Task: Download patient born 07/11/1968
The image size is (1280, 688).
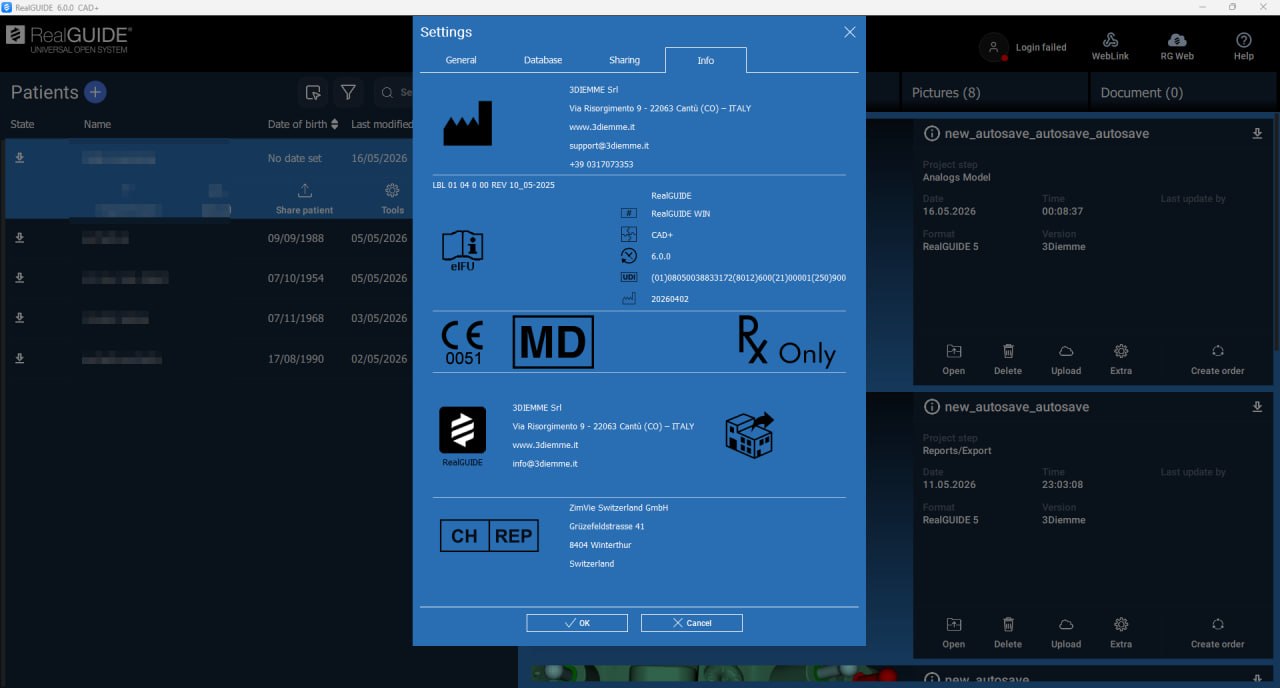Action: [x=19, y=318]
